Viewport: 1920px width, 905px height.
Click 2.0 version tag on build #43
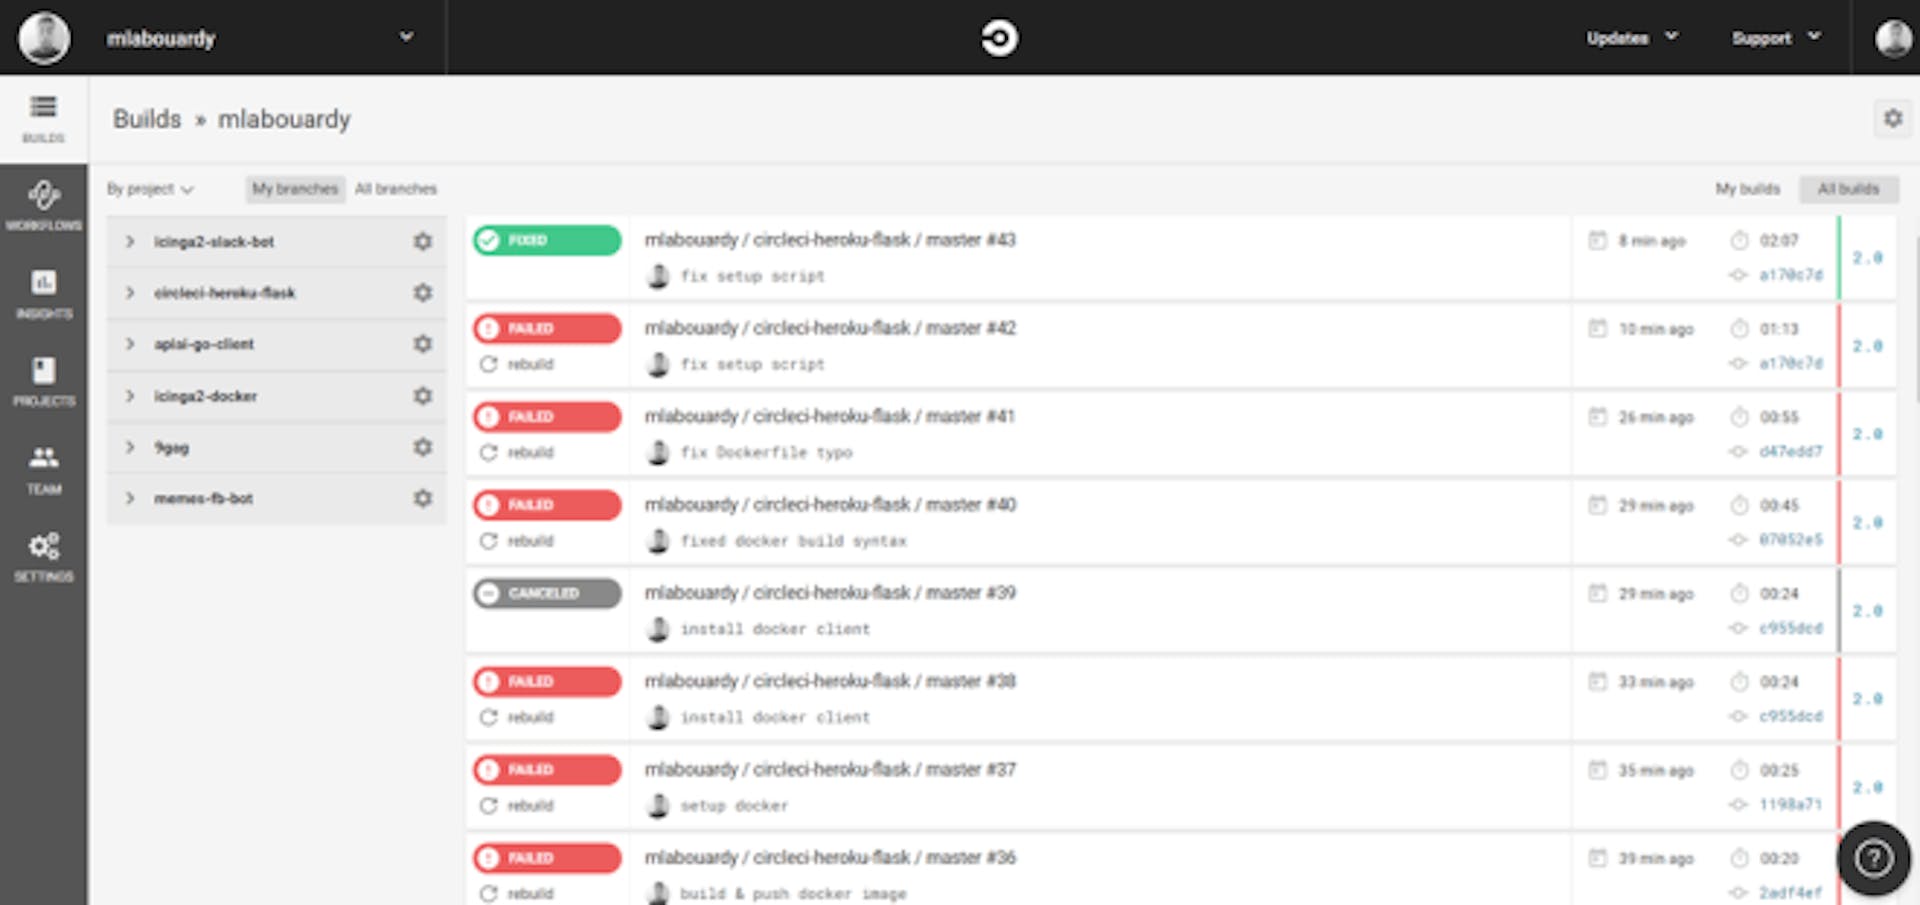pyautogui.click(x=1867, y=258)
